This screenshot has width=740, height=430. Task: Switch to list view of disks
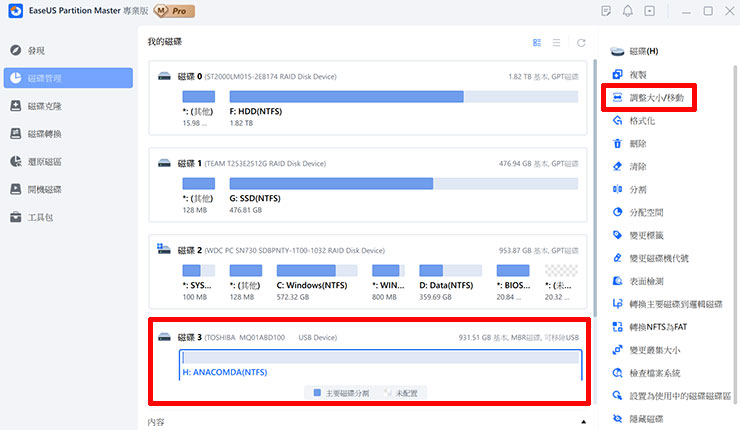556,42
